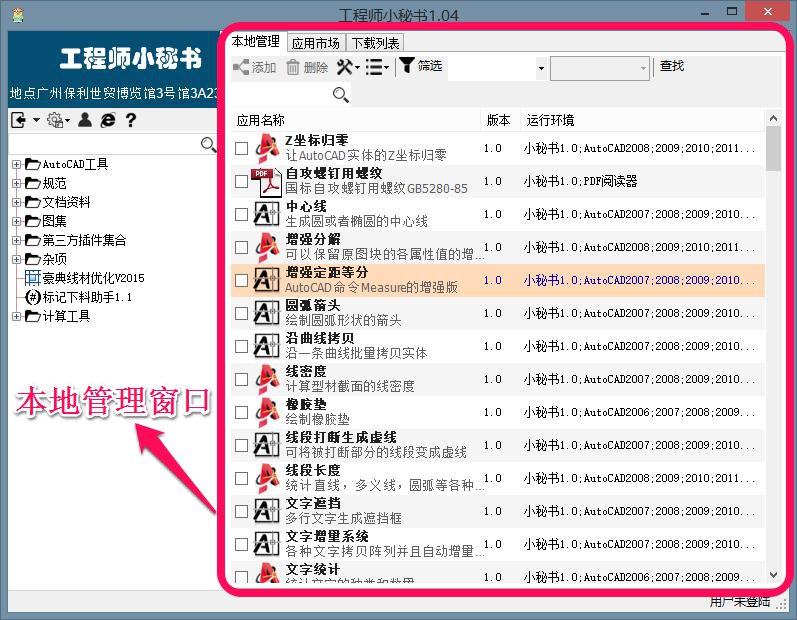Click the 添加 button label

click(264, 67)
